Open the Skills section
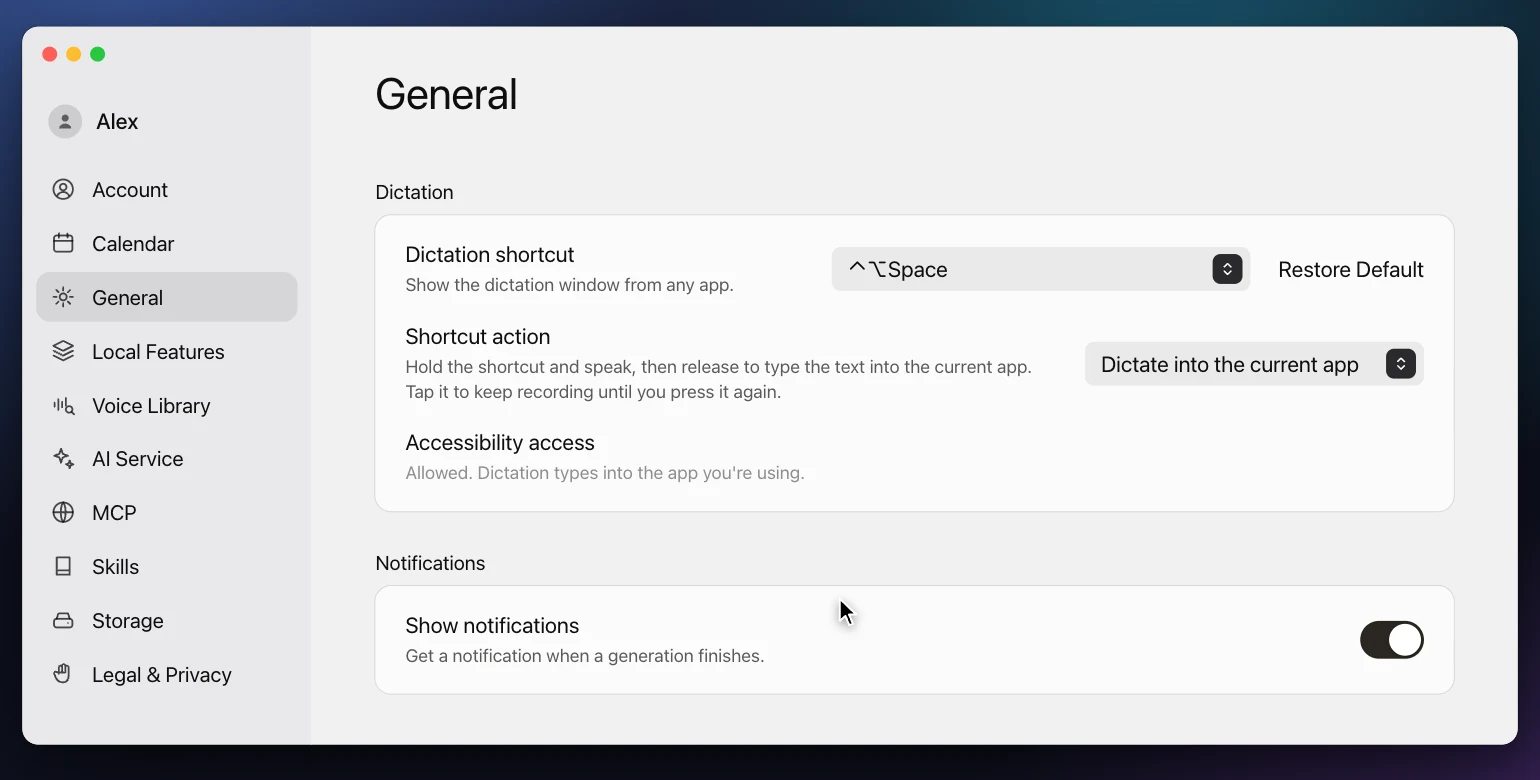 point(167,567)
